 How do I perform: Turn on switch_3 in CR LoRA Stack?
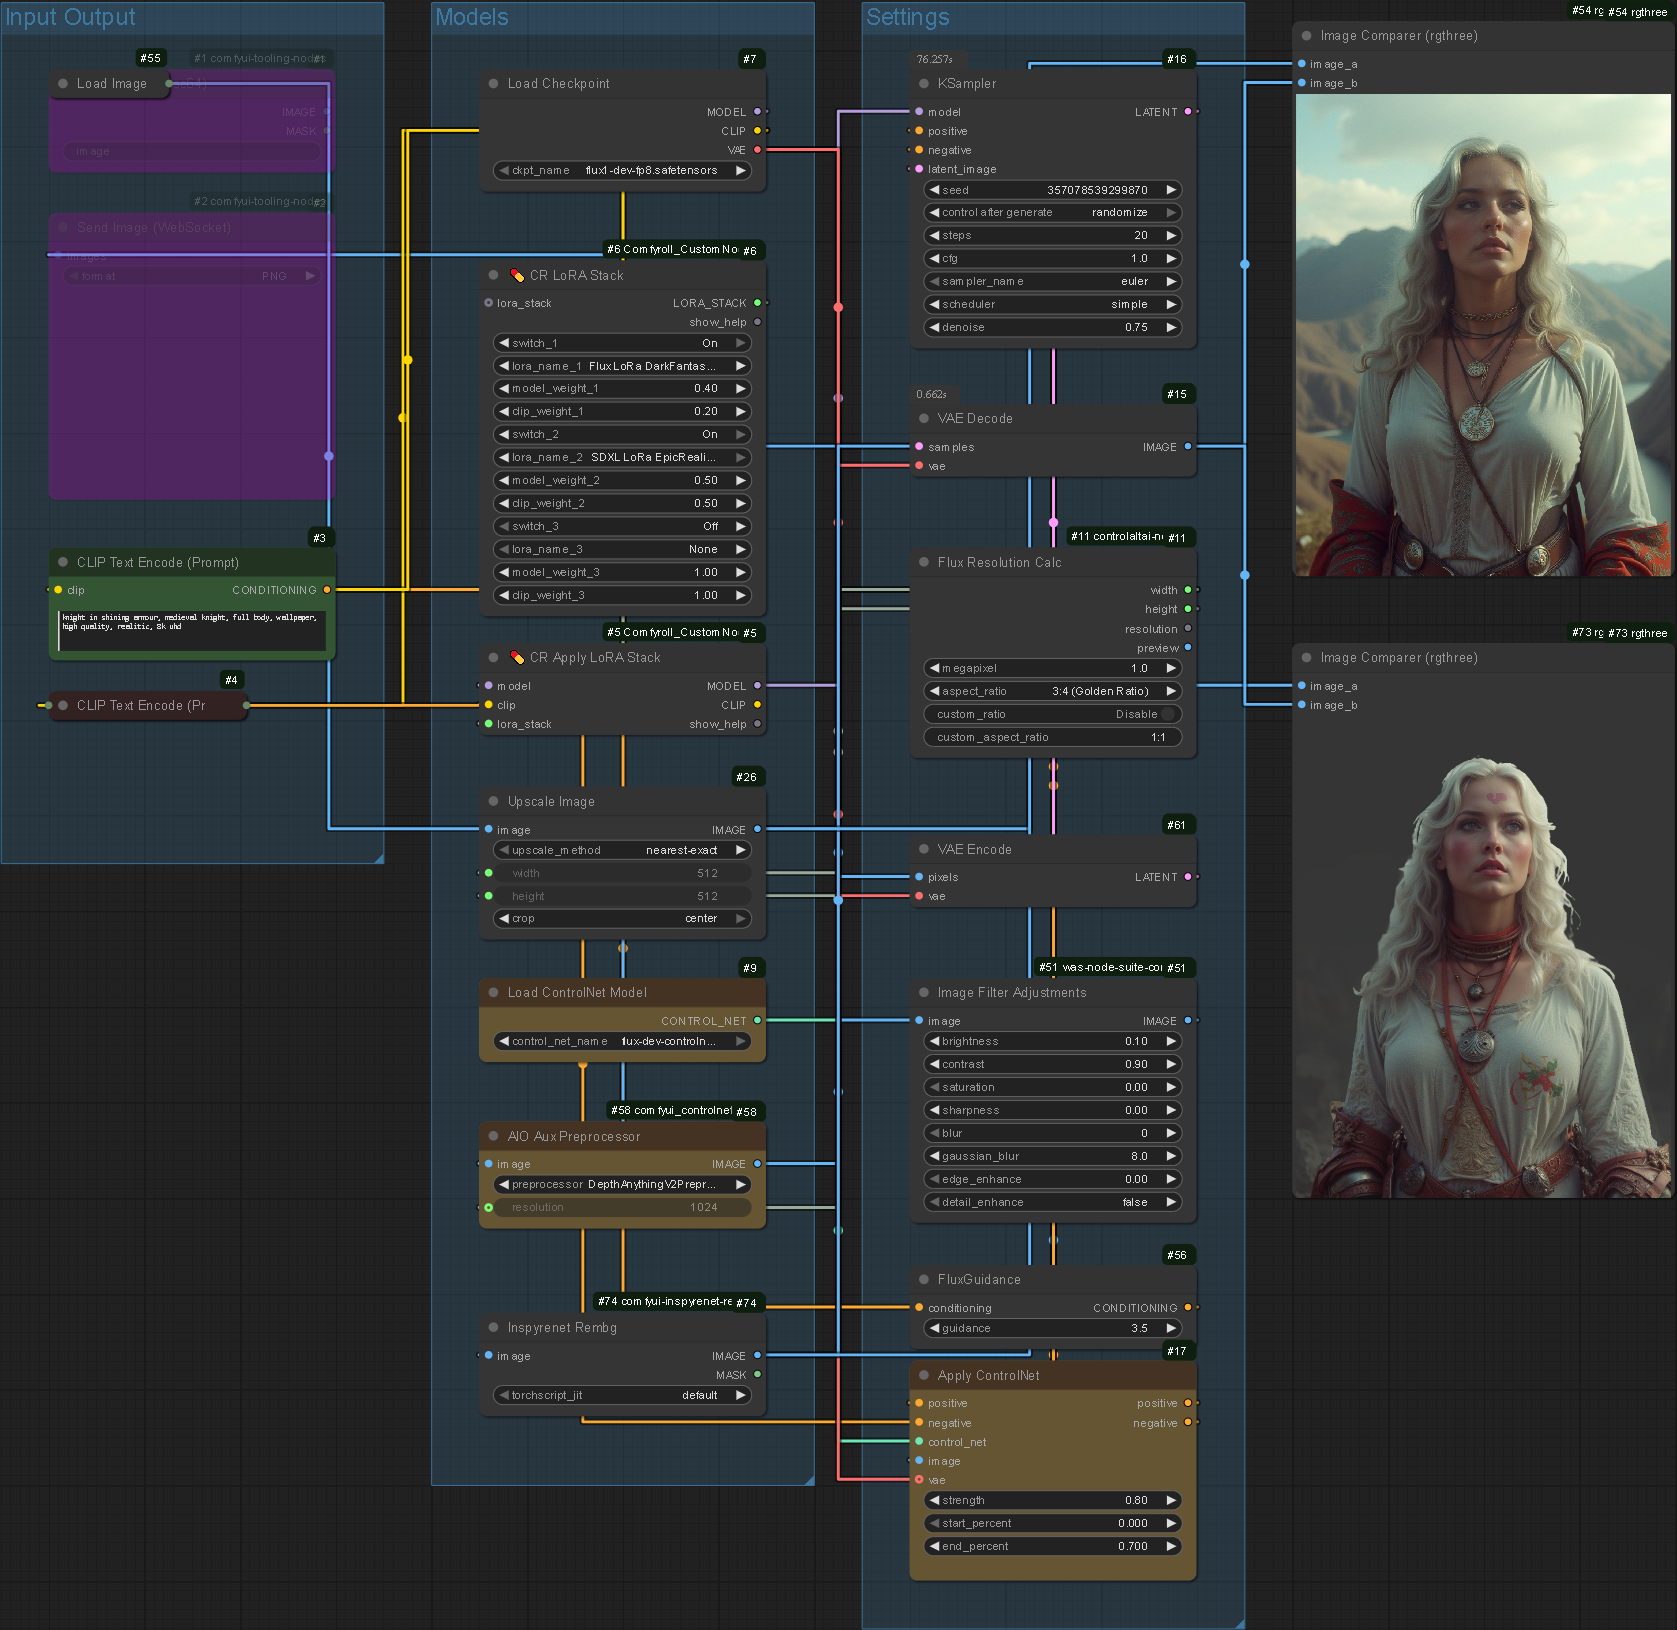click(x=622, y=527)
